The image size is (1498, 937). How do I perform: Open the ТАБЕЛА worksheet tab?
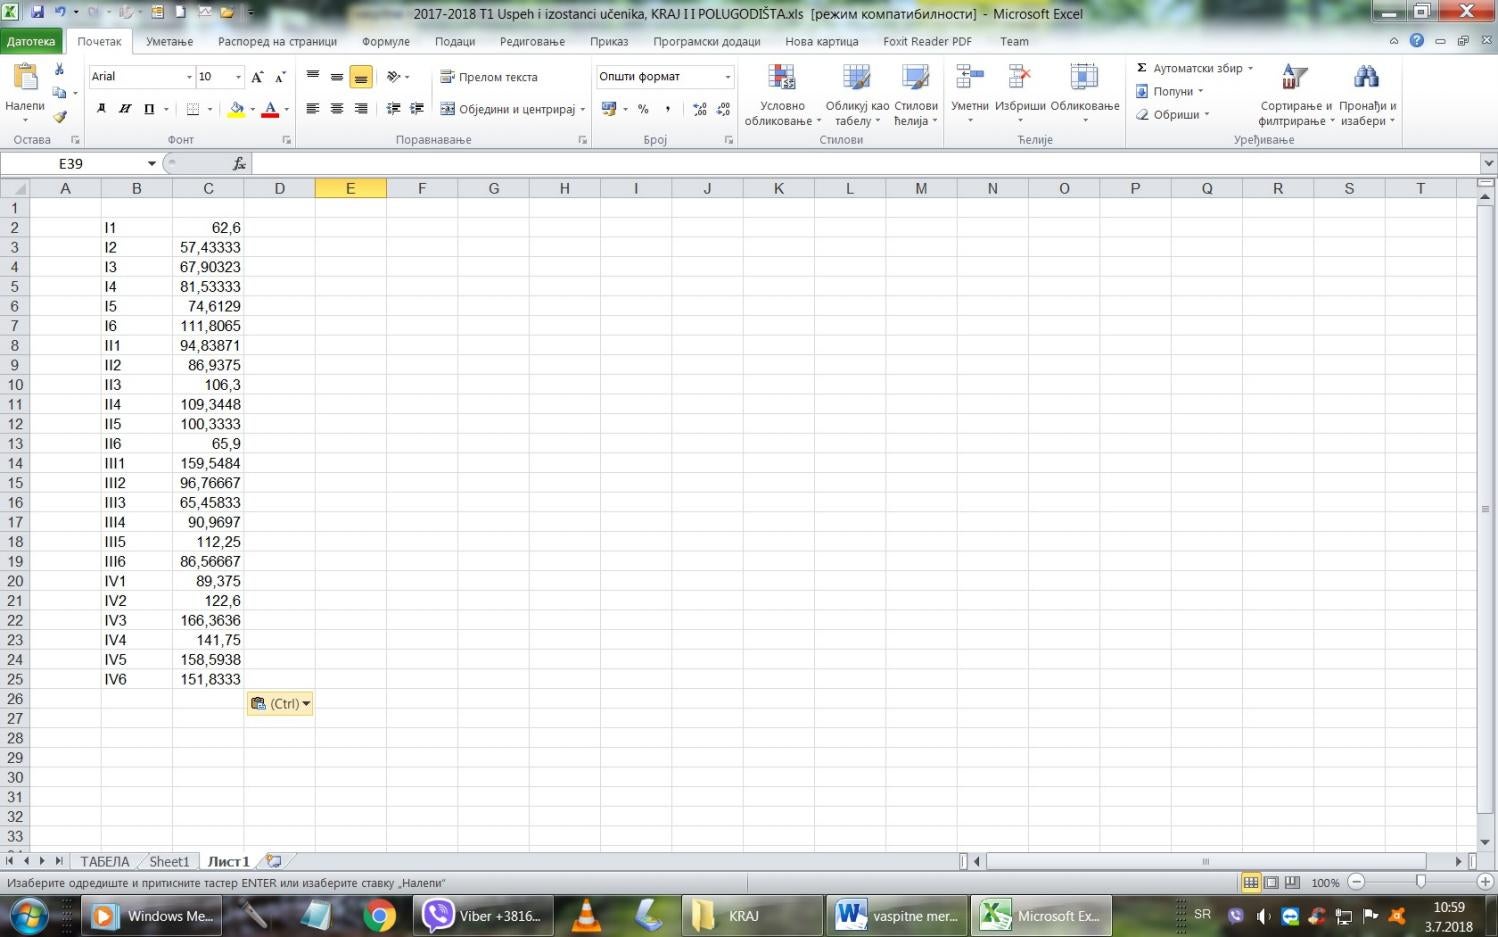[x=104, y=861]
